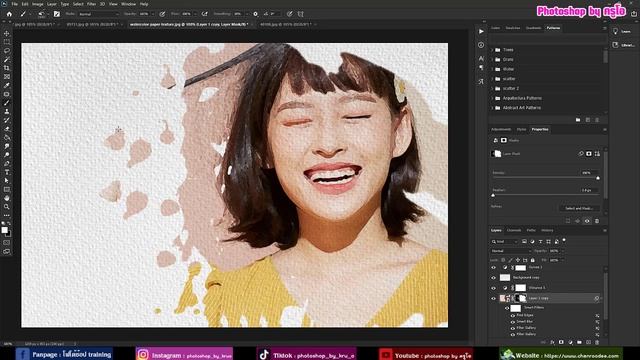Select the Lasso tool

pyautogui.click(x=7, y=51)
